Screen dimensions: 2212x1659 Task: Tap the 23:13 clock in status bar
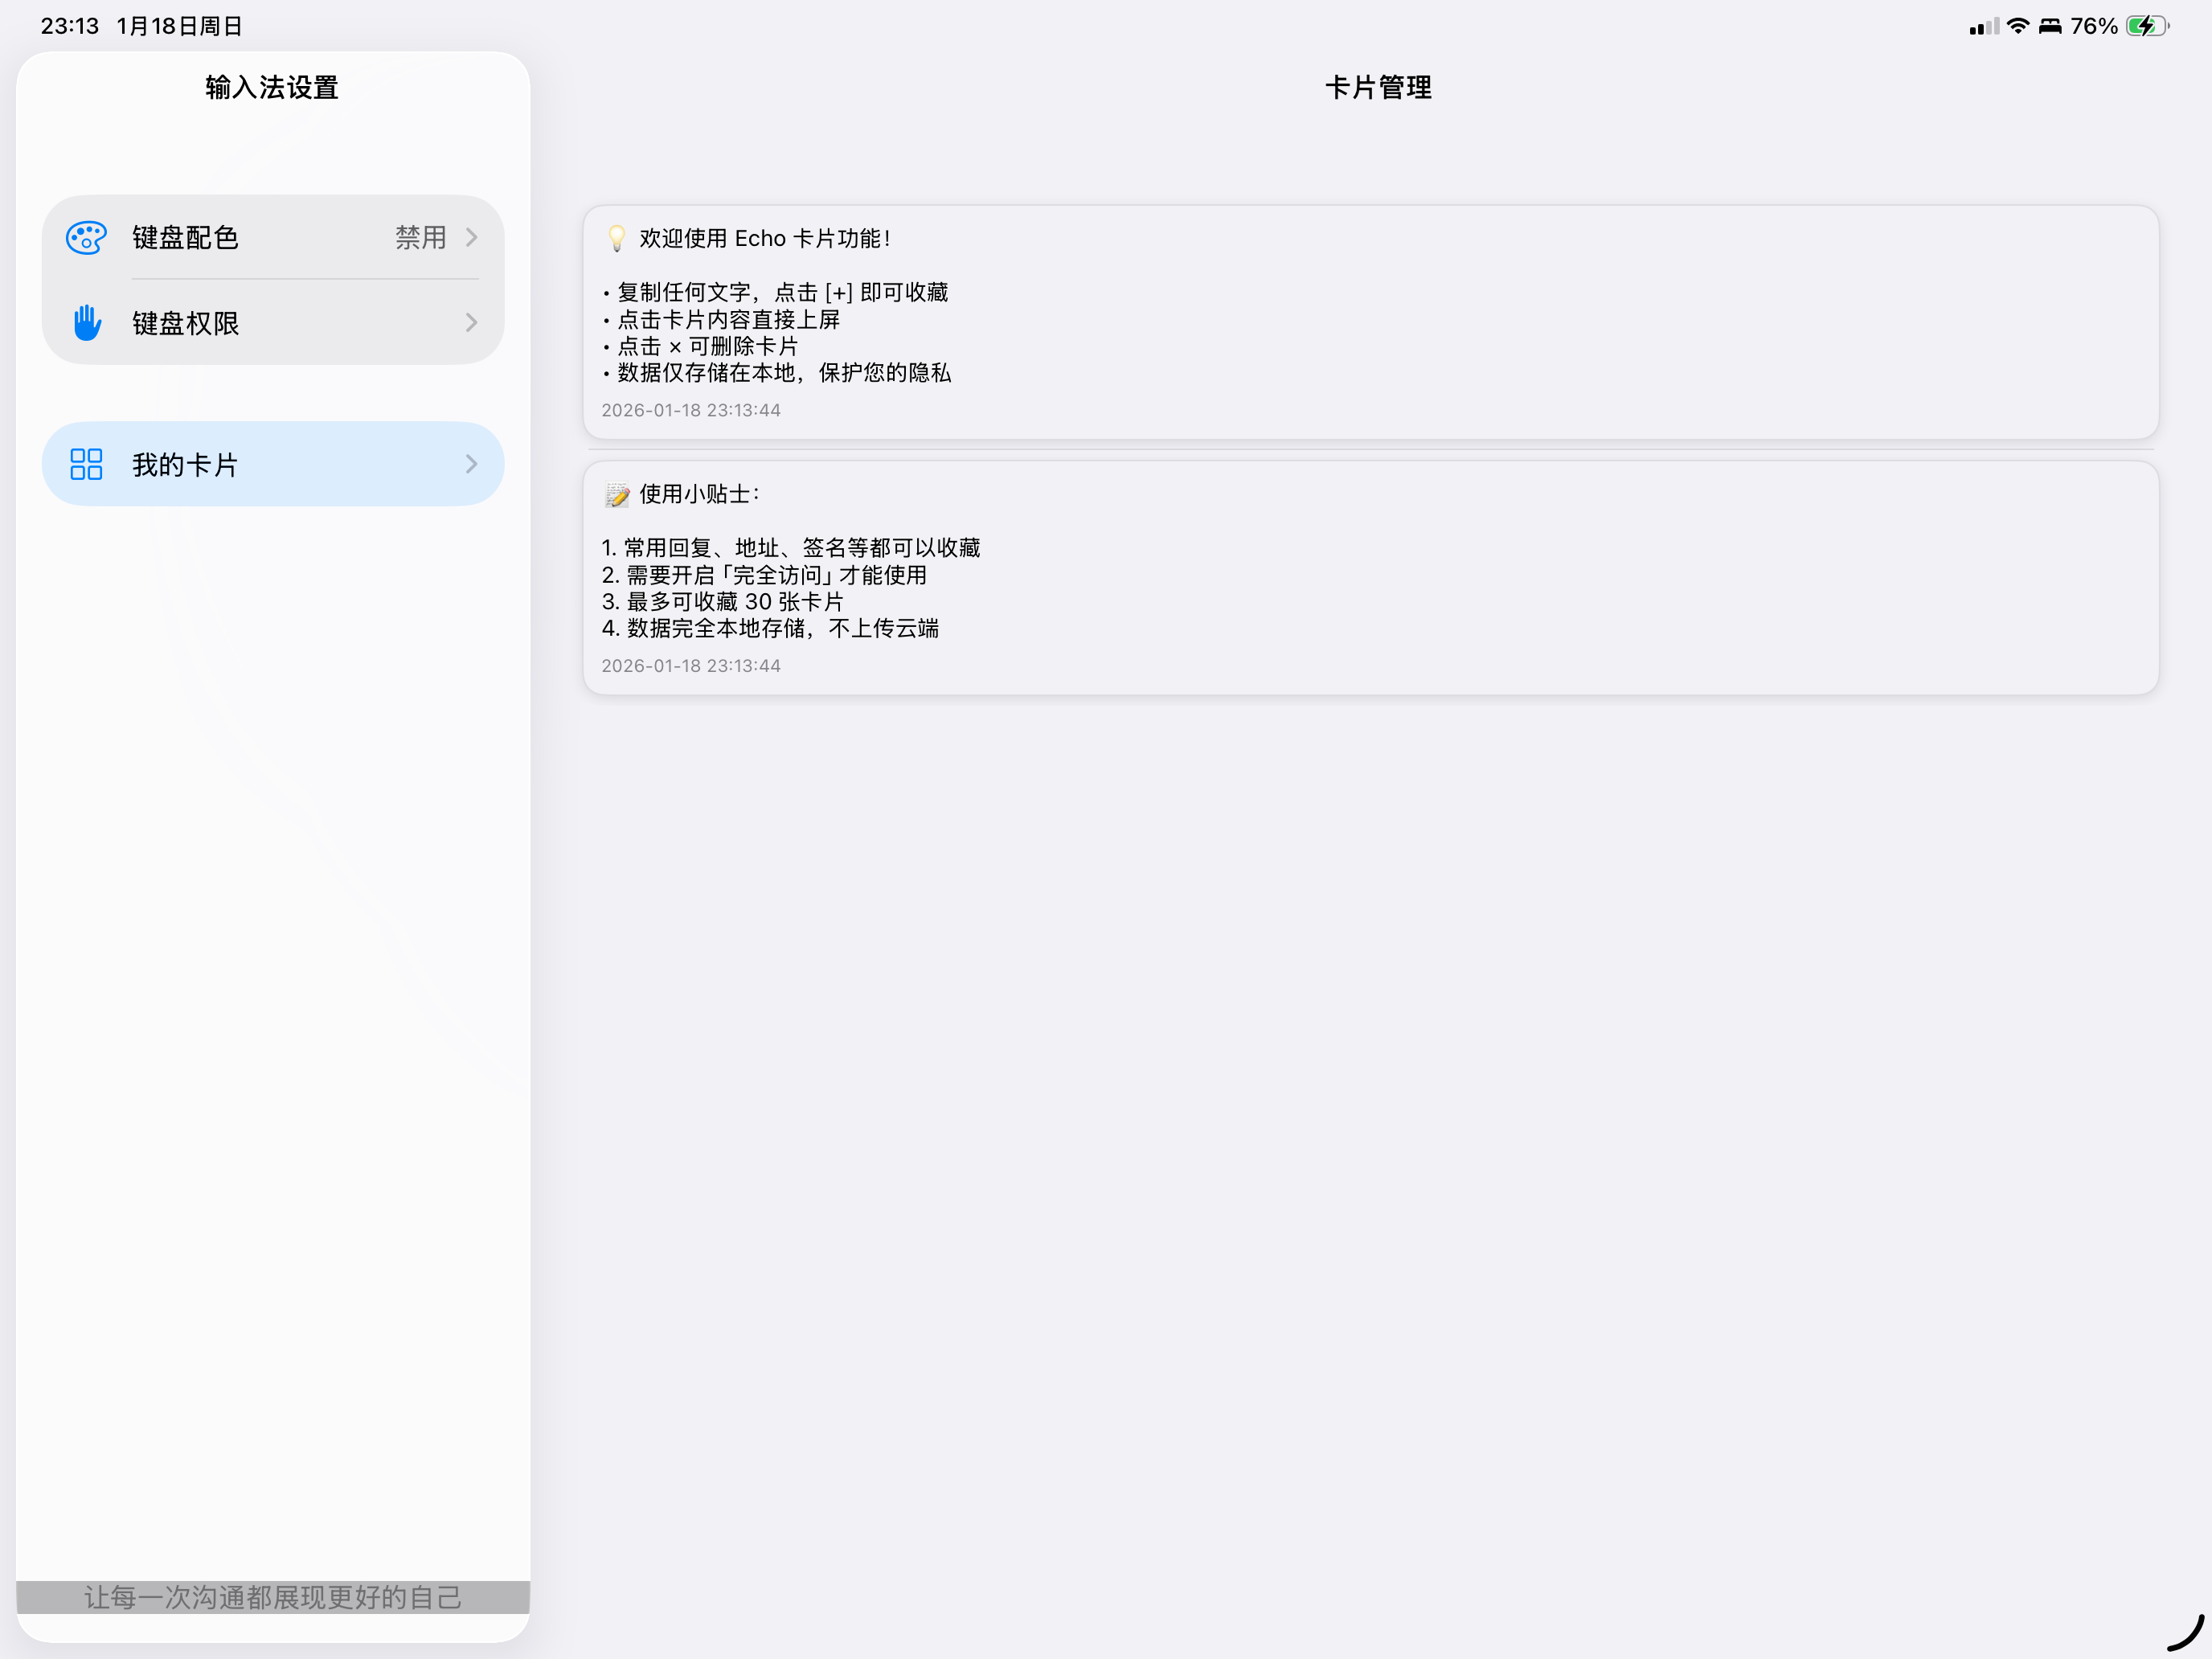70,26
